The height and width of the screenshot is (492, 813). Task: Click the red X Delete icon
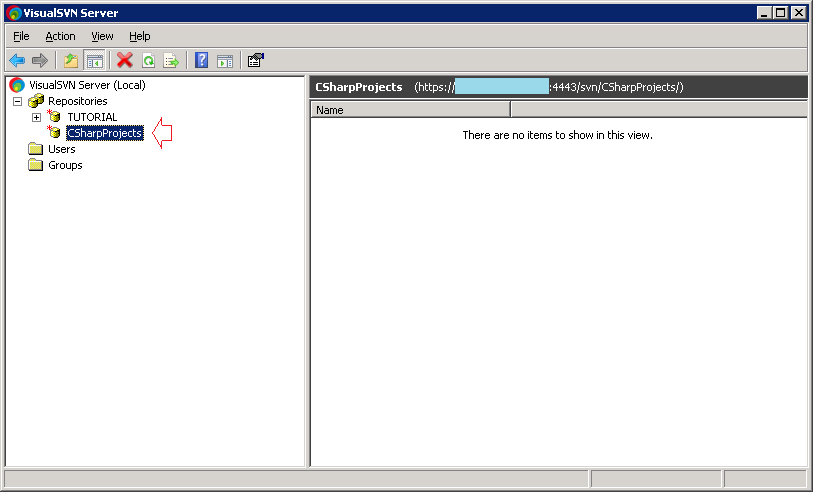[124, 60]
